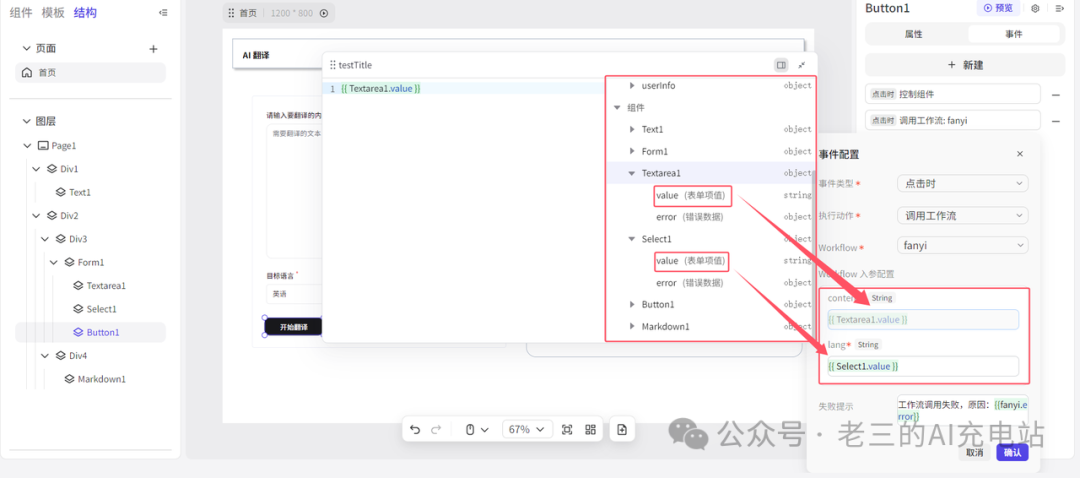The image size is (1080, 478).
Task: Open the 67% zoom dropdown
Action: tap(526, 429)
